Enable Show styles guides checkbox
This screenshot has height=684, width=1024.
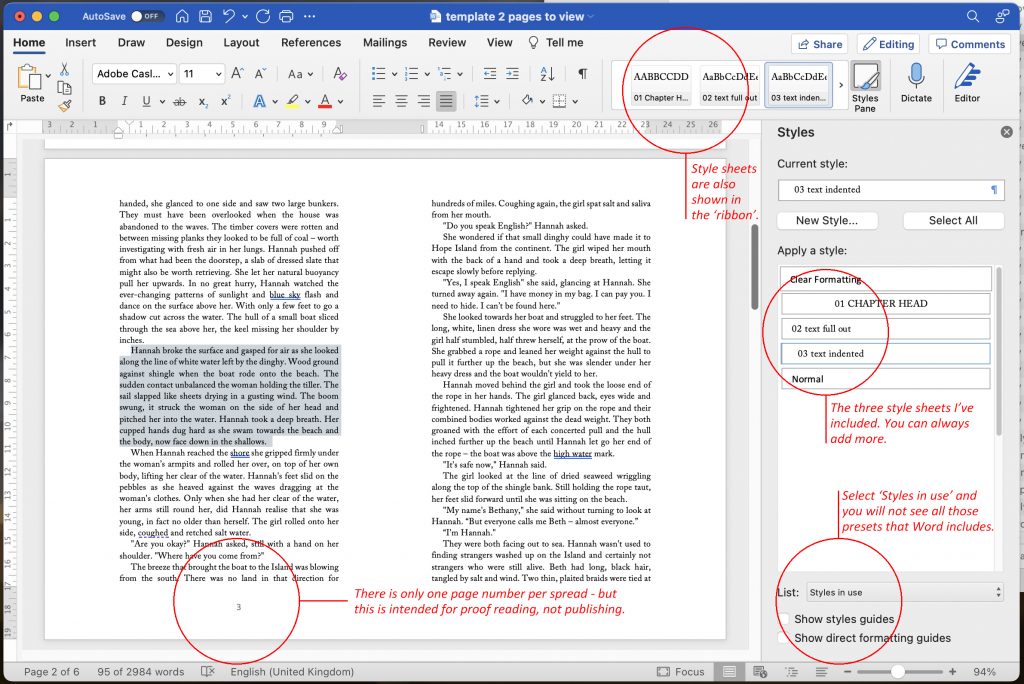point(785,619)
